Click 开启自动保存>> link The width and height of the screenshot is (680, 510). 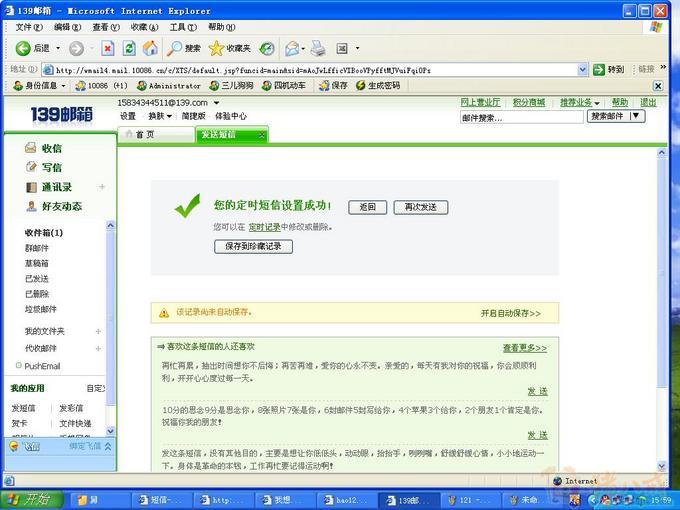(510, 313)
